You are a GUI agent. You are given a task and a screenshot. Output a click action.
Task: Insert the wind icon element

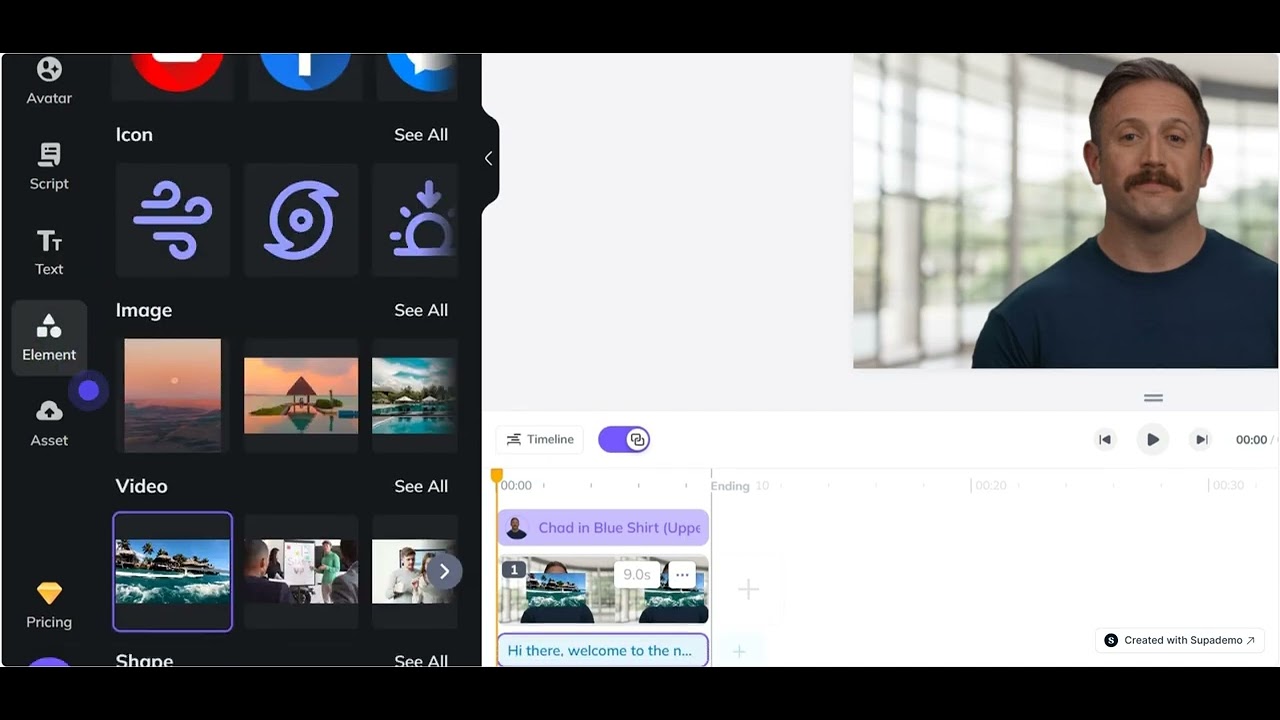point(173,220)
